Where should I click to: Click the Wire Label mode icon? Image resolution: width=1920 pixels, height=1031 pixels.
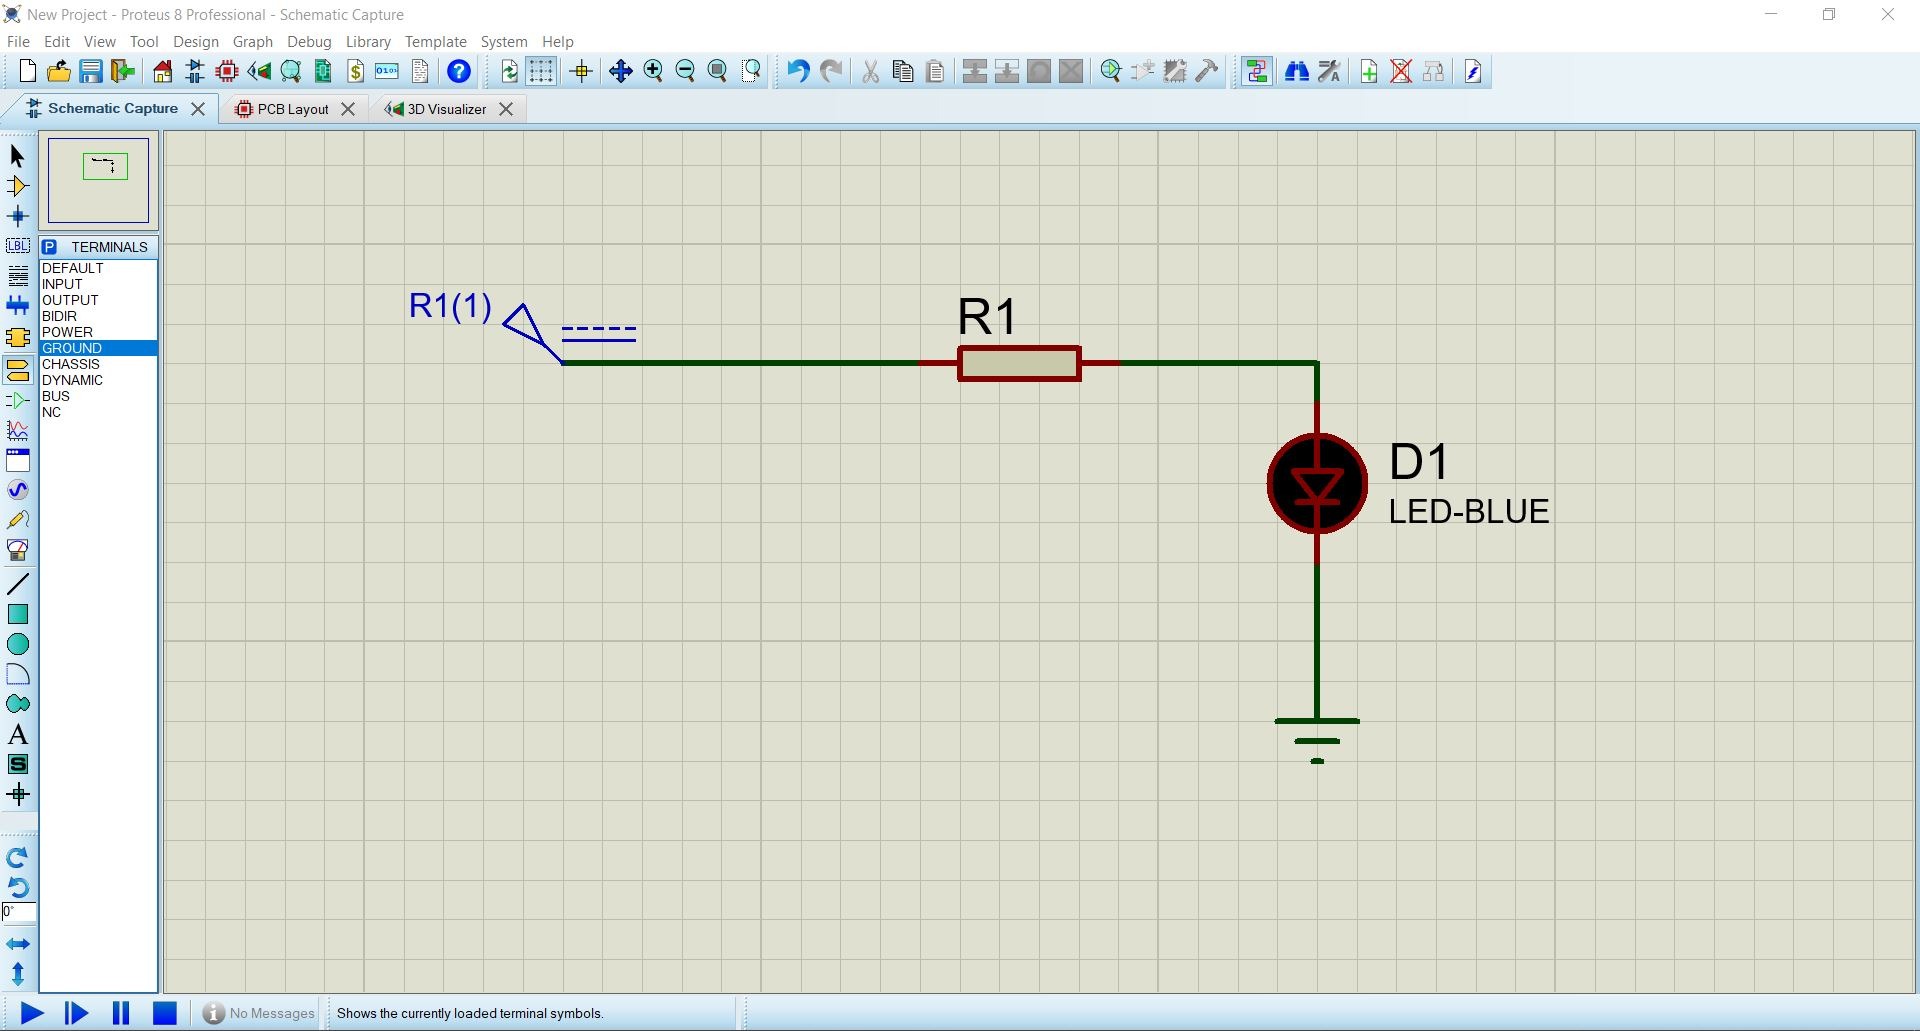pyautogui.click(x=17, y=246)
